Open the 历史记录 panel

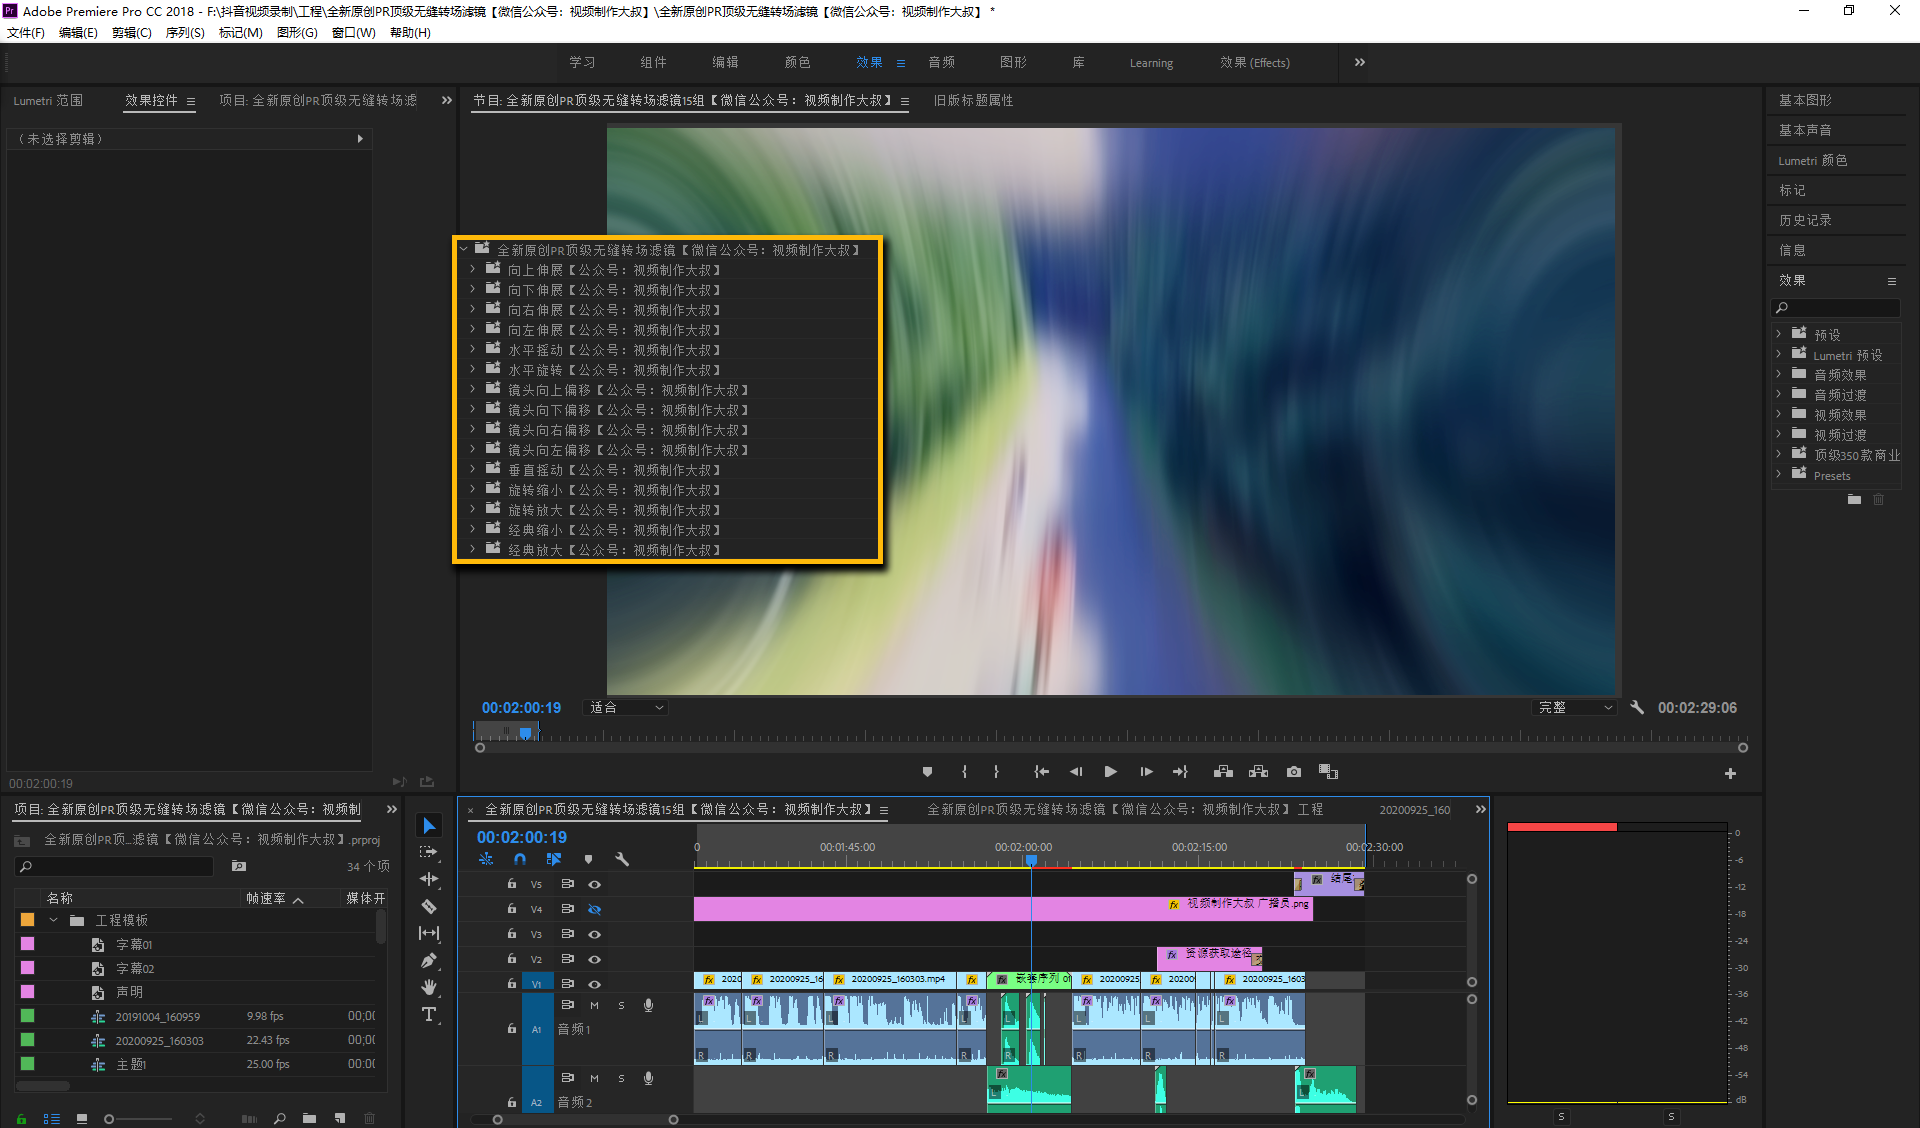pyautogui.click(x=1805, y=220)
